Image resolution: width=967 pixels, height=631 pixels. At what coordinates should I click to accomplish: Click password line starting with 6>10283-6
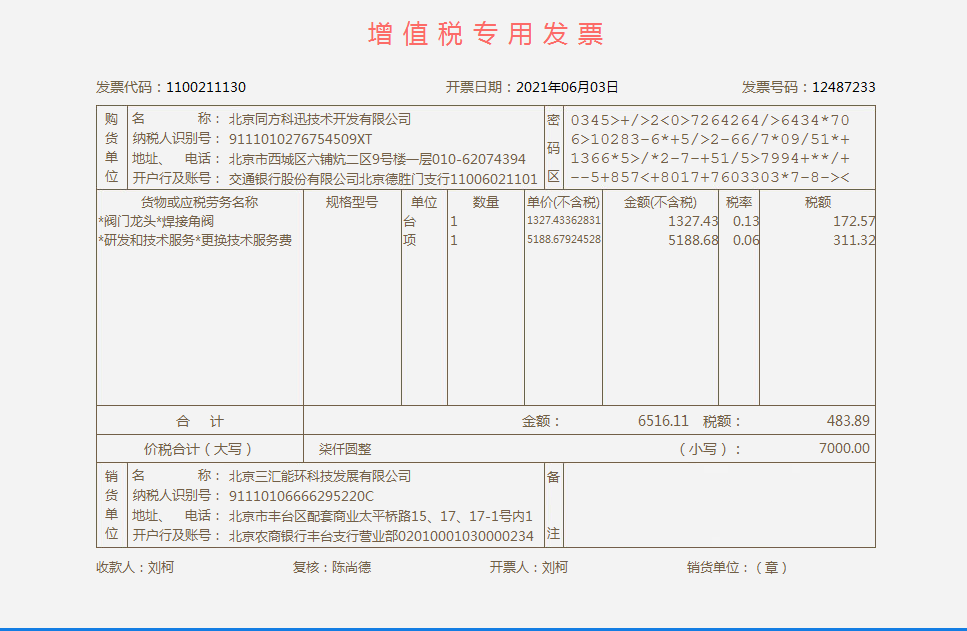pos(710,139)
